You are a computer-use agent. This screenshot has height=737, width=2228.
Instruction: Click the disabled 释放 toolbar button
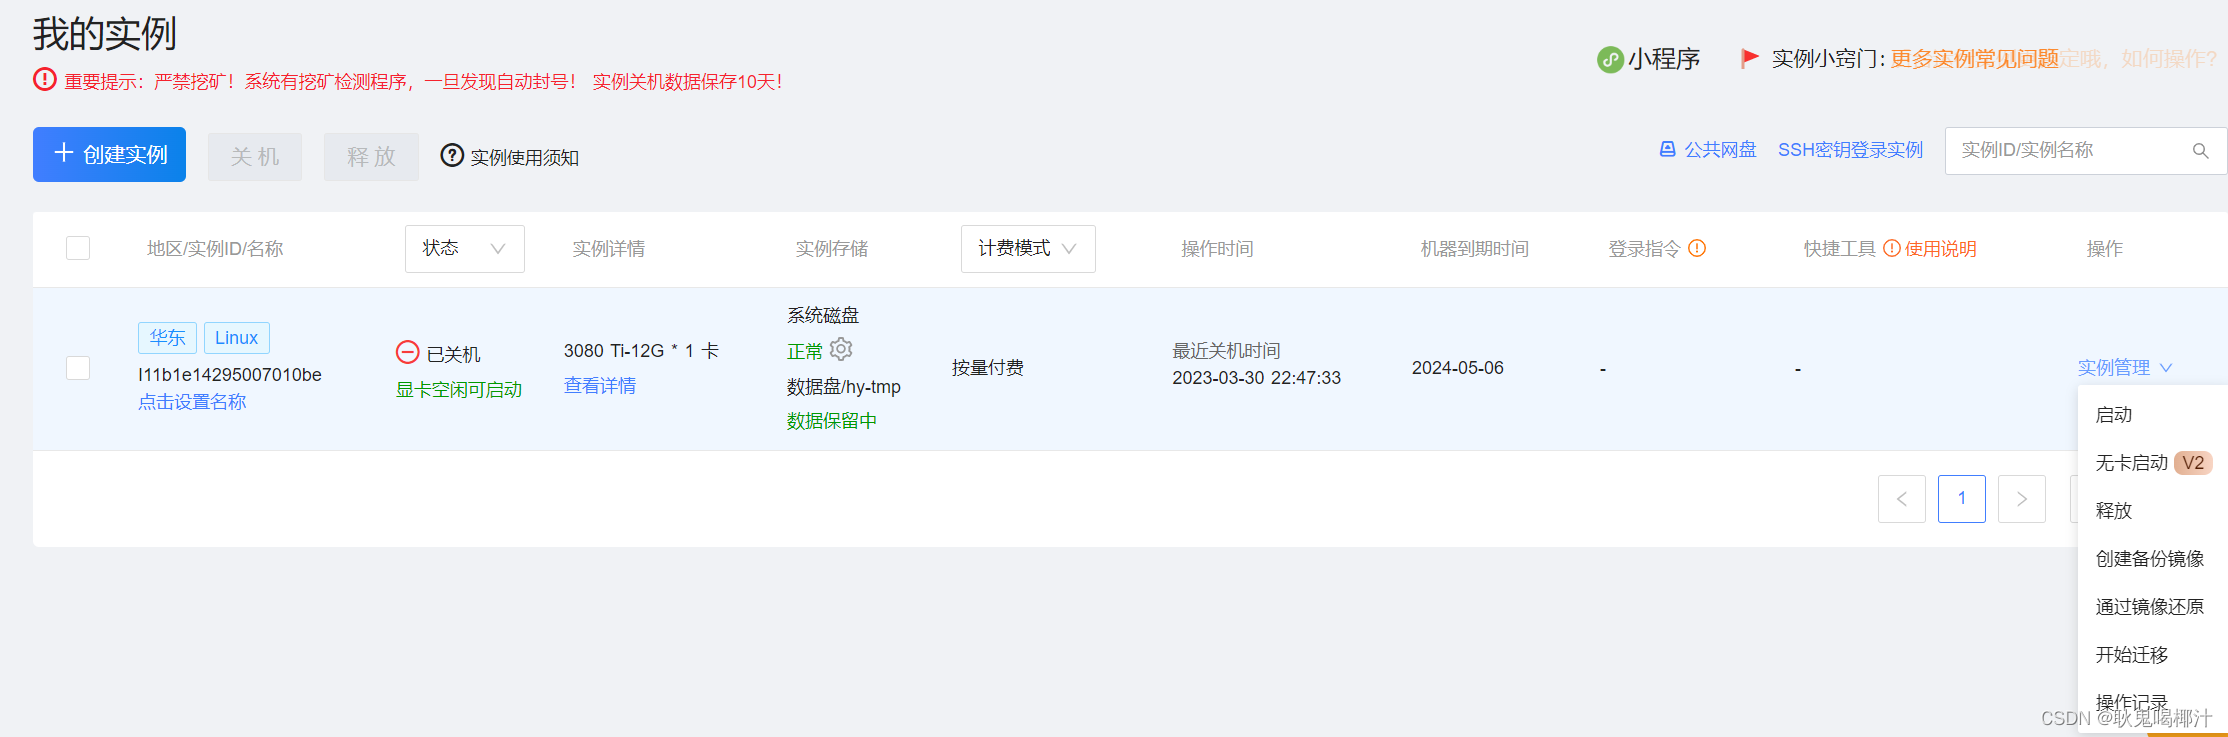pyautogui.click(x=371, y=157)
